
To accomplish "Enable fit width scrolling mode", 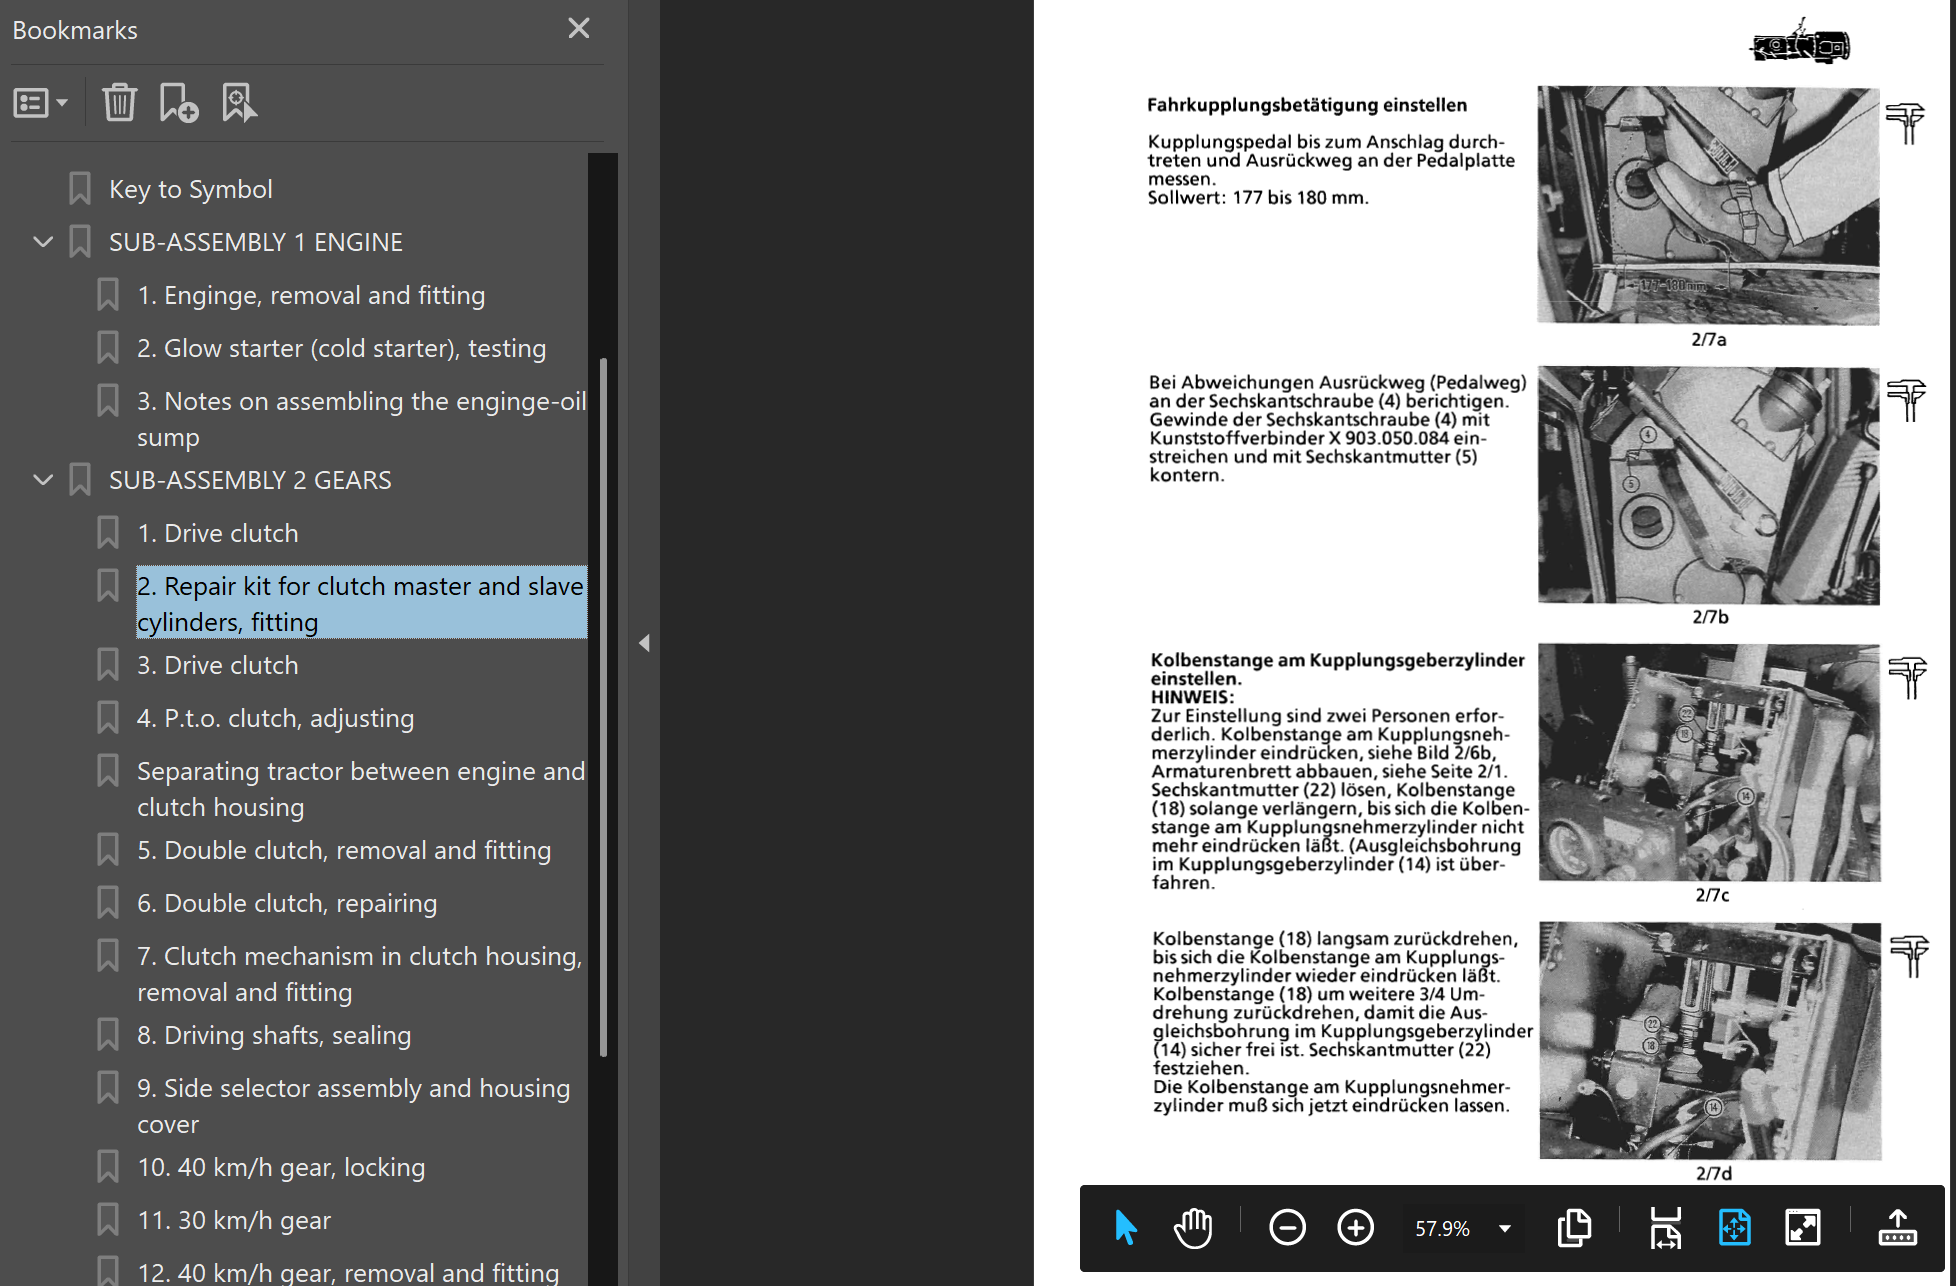I will 1665,1227.
